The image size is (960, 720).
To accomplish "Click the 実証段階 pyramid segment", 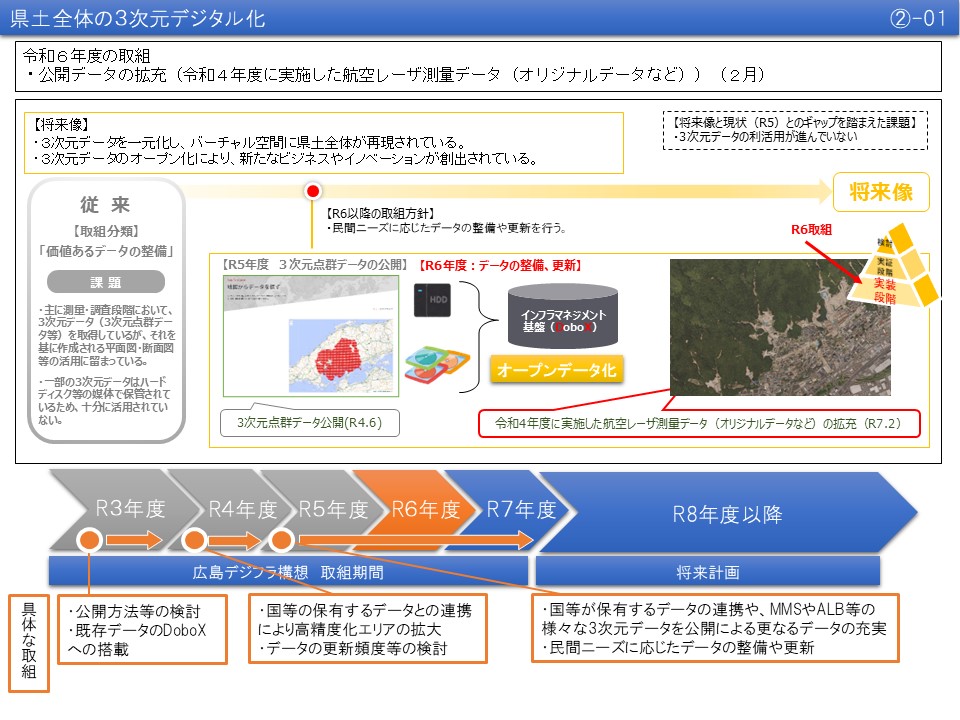I will (884, 267).
